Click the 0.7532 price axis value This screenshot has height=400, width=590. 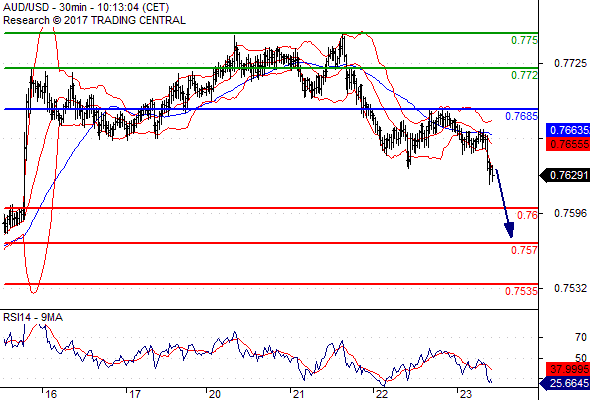[x=570, y=288]
